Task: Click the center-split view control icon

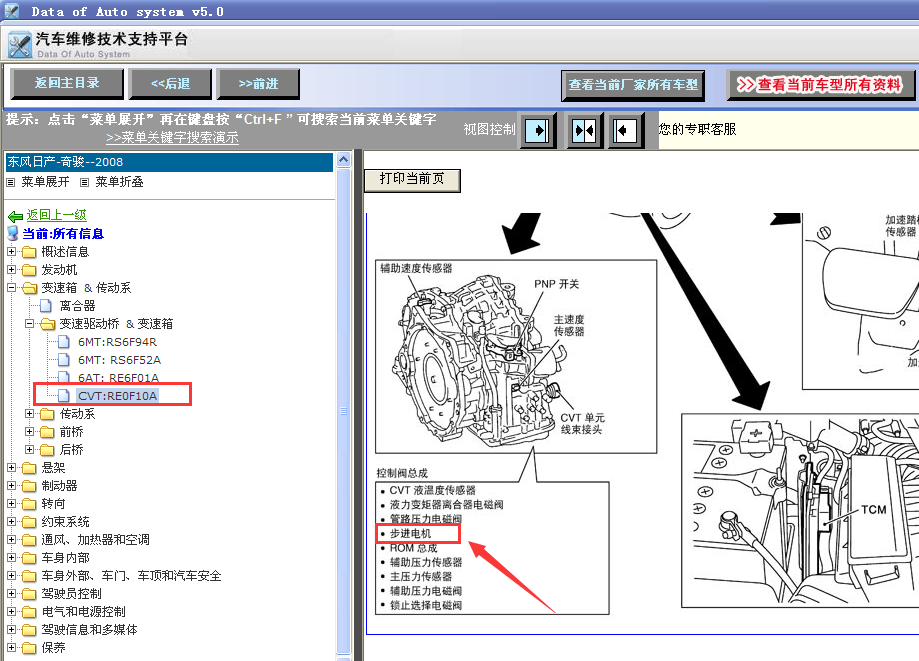Action: [x=584, y=130]
